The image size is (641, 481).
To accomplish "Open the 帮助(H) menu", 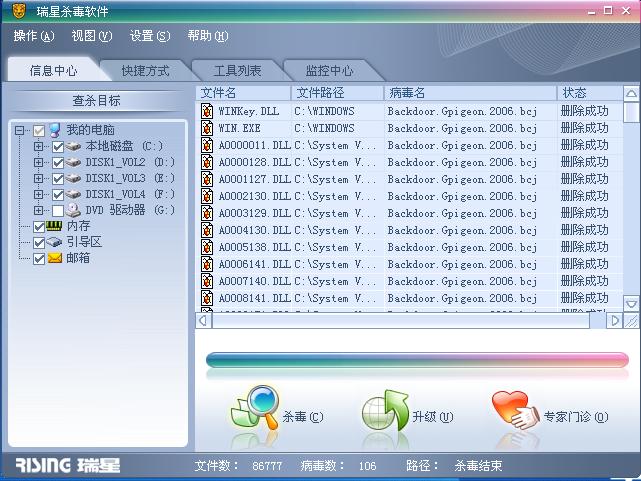I will tap(208, 36).
